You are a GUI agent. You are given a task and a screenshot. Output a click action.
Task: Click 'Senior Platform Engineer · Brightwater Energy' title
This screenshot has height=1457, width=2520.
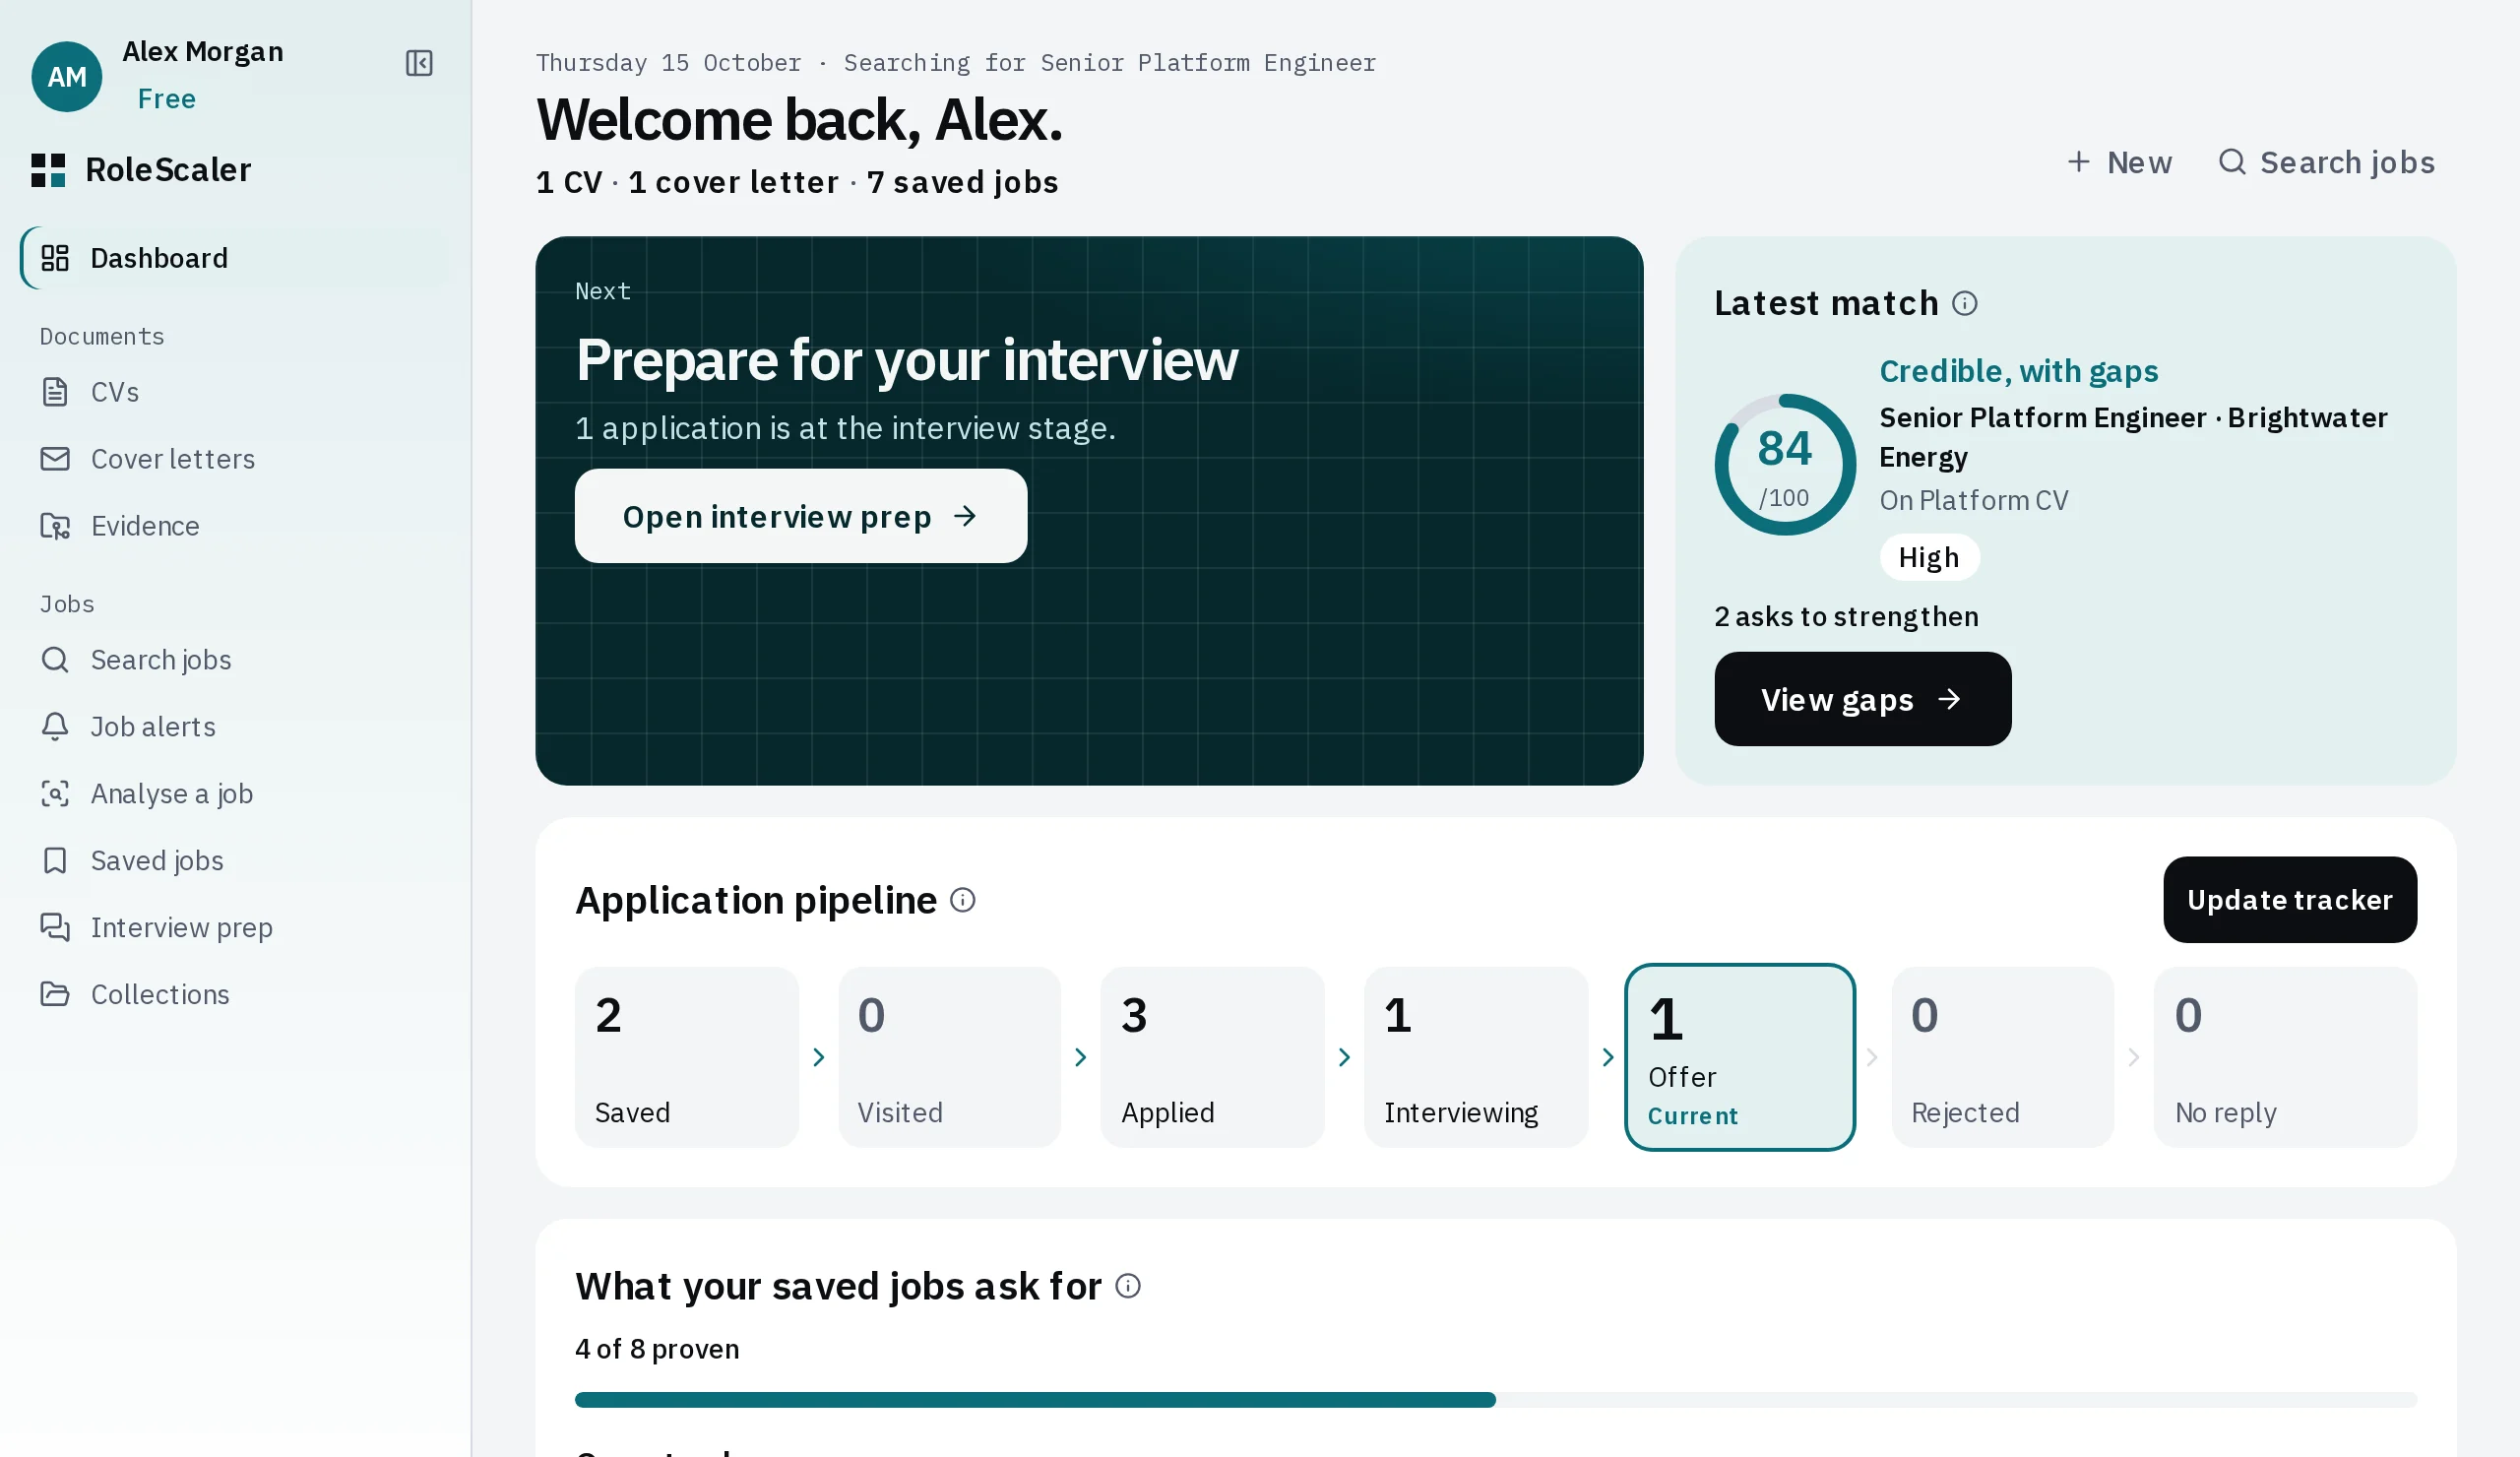(2132, 437)
